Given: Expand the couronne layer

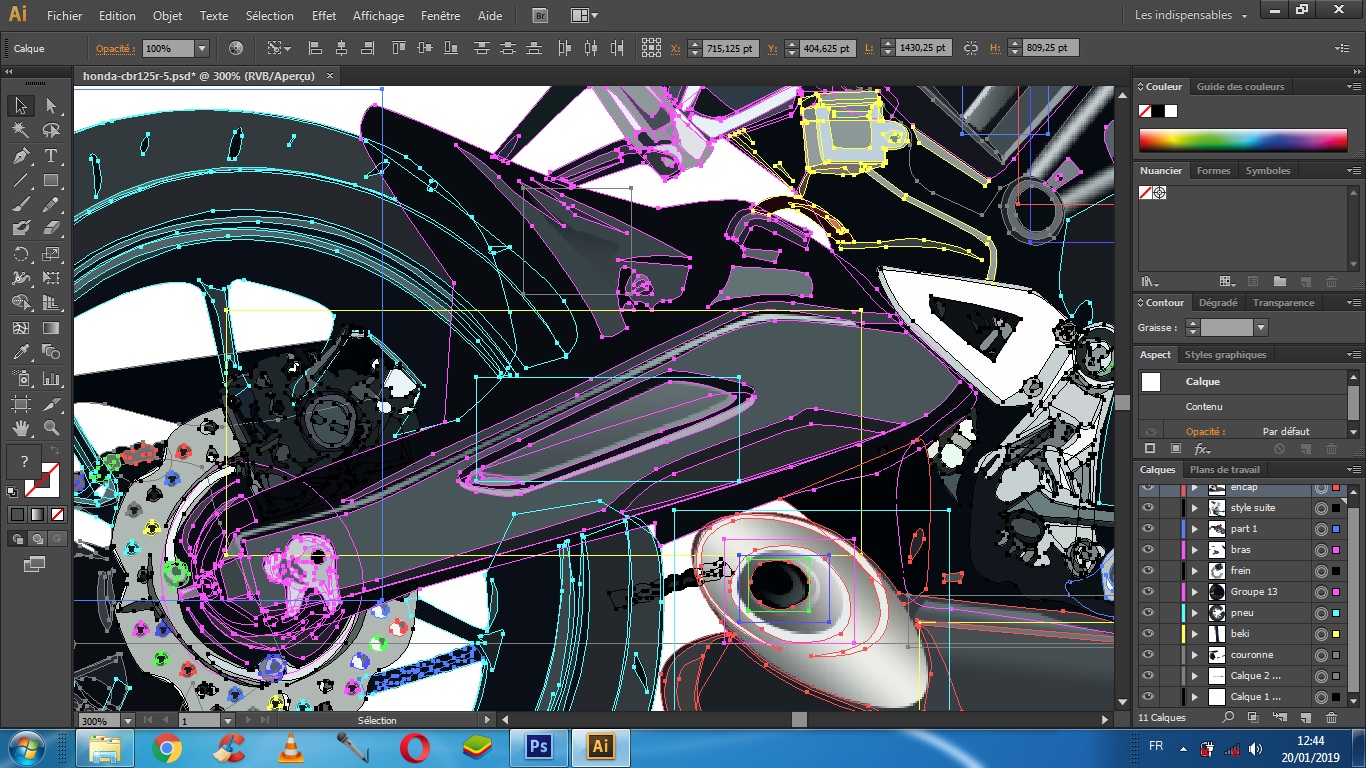Looking at the screenshot, I should (x=1195, y=655).
